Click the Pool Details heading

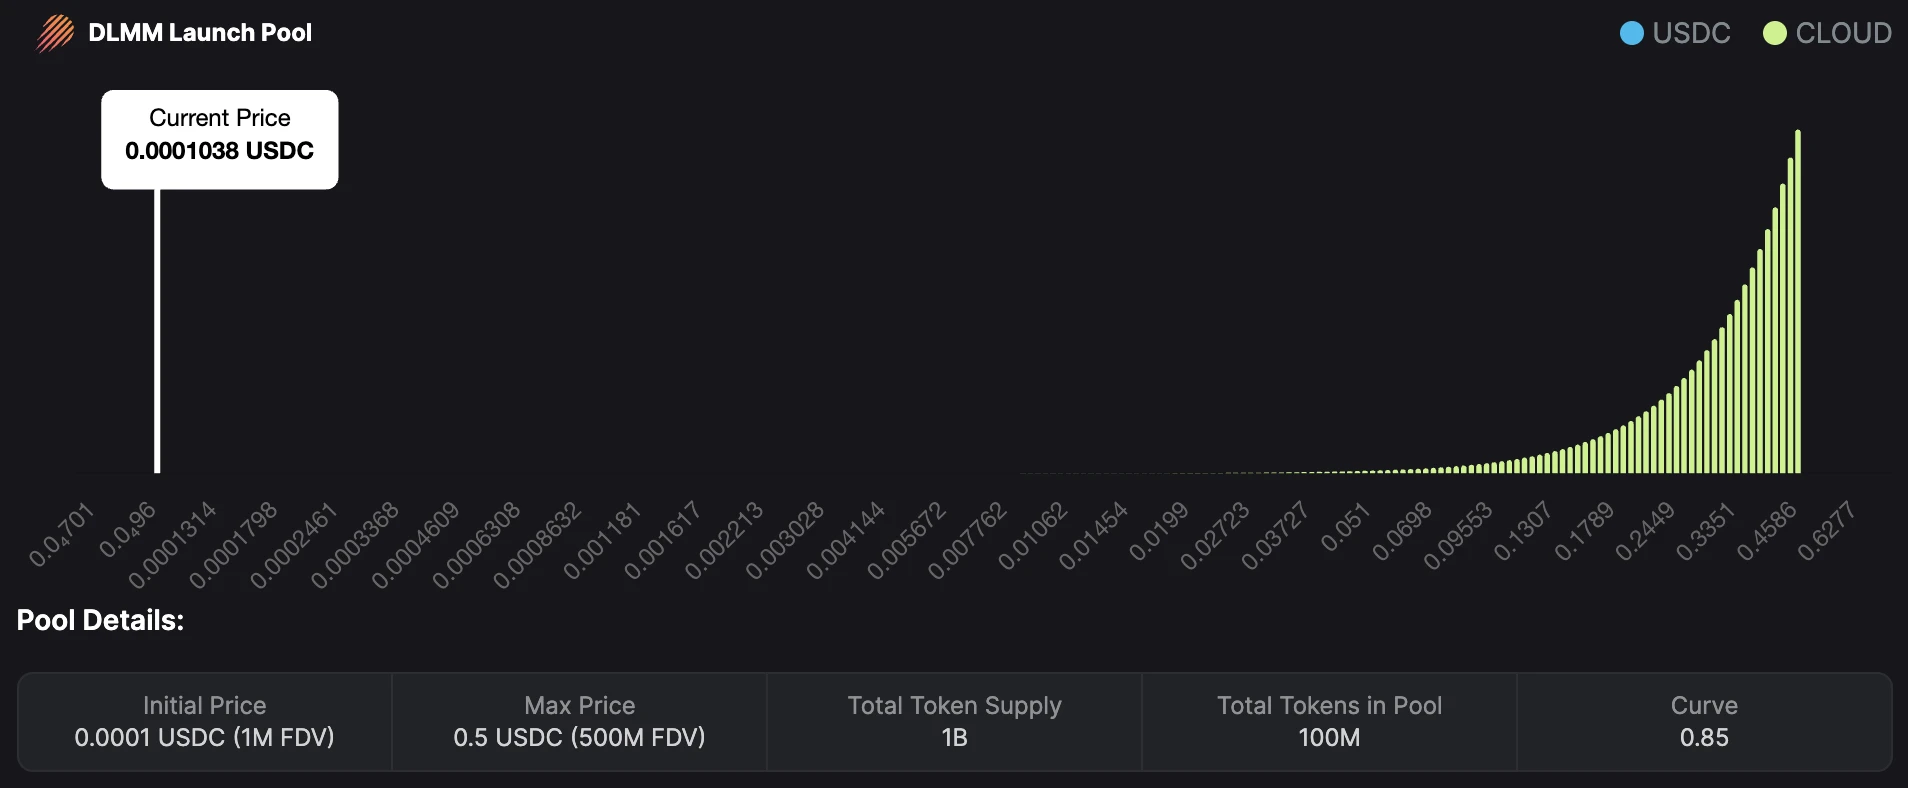click(x=100, y=620)
